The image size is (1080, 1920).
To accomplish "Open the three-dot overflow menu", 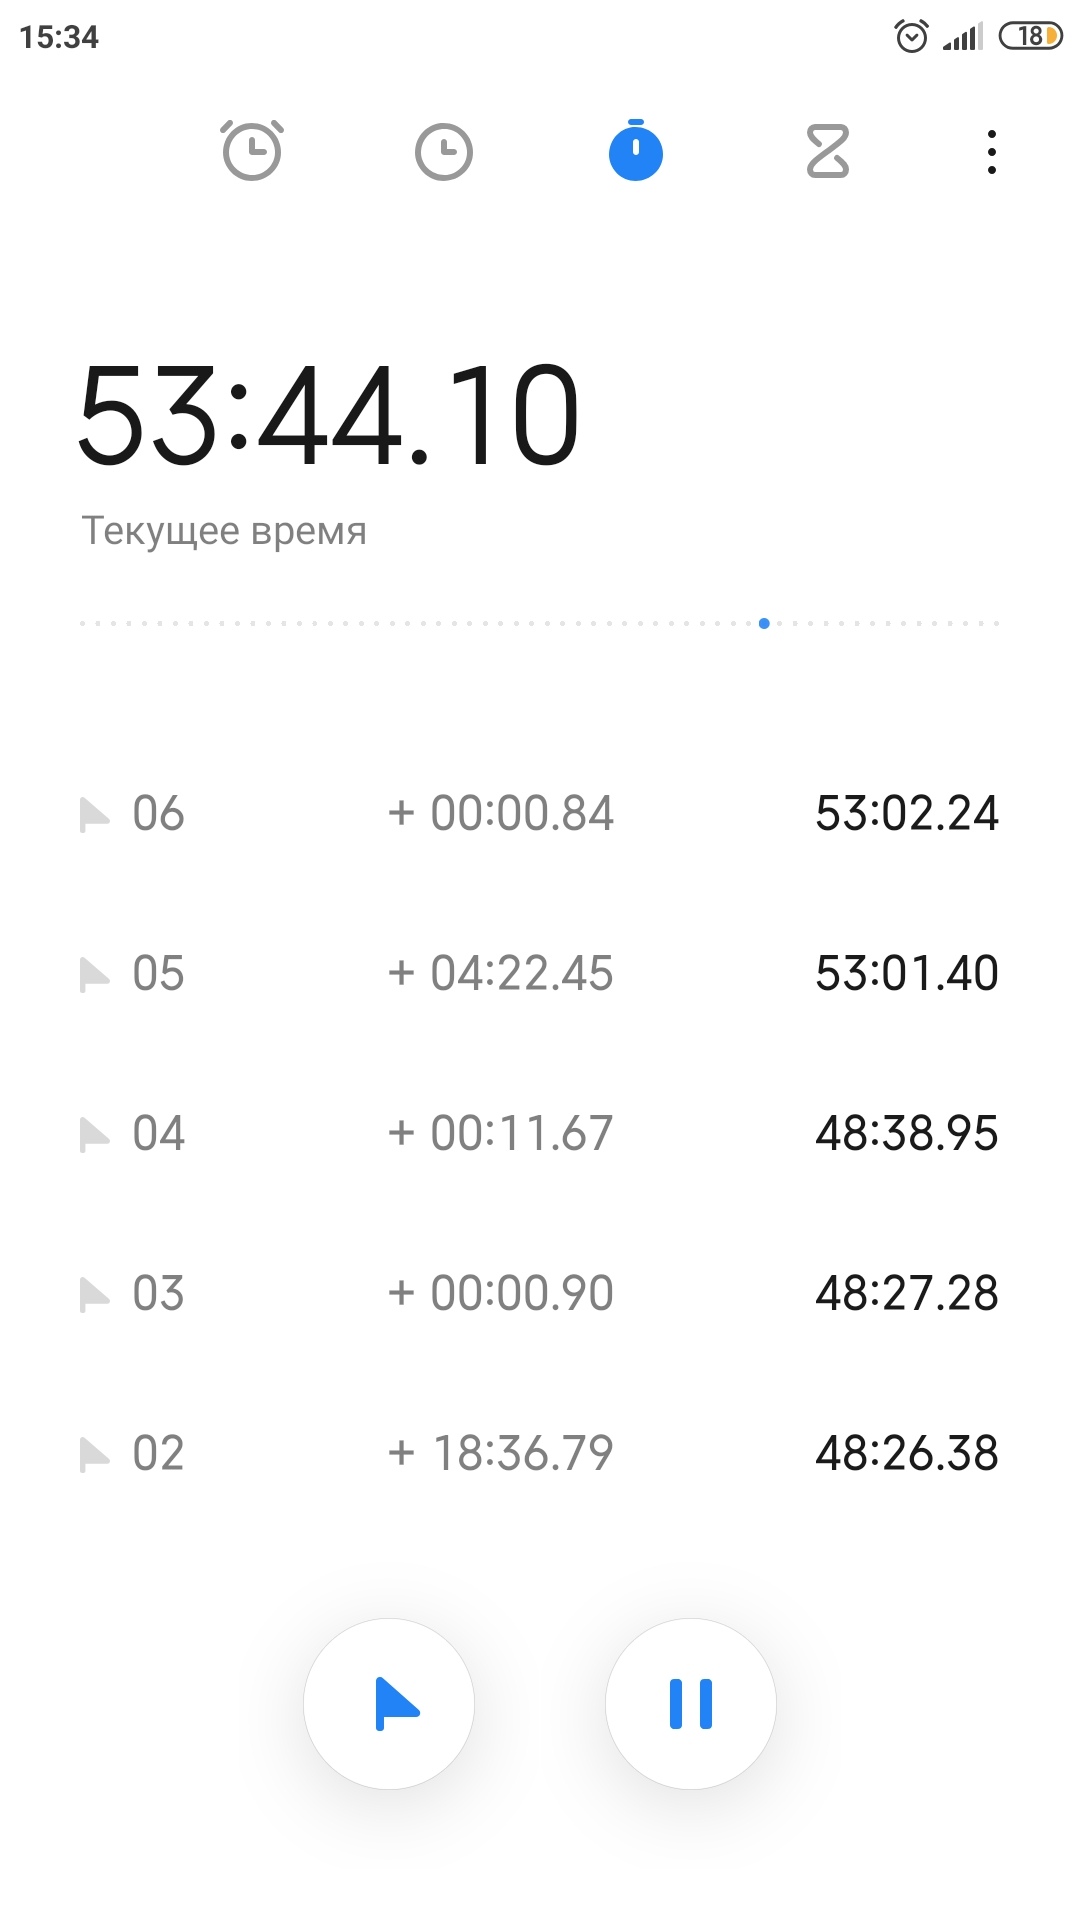I will [x=991, y=152].
